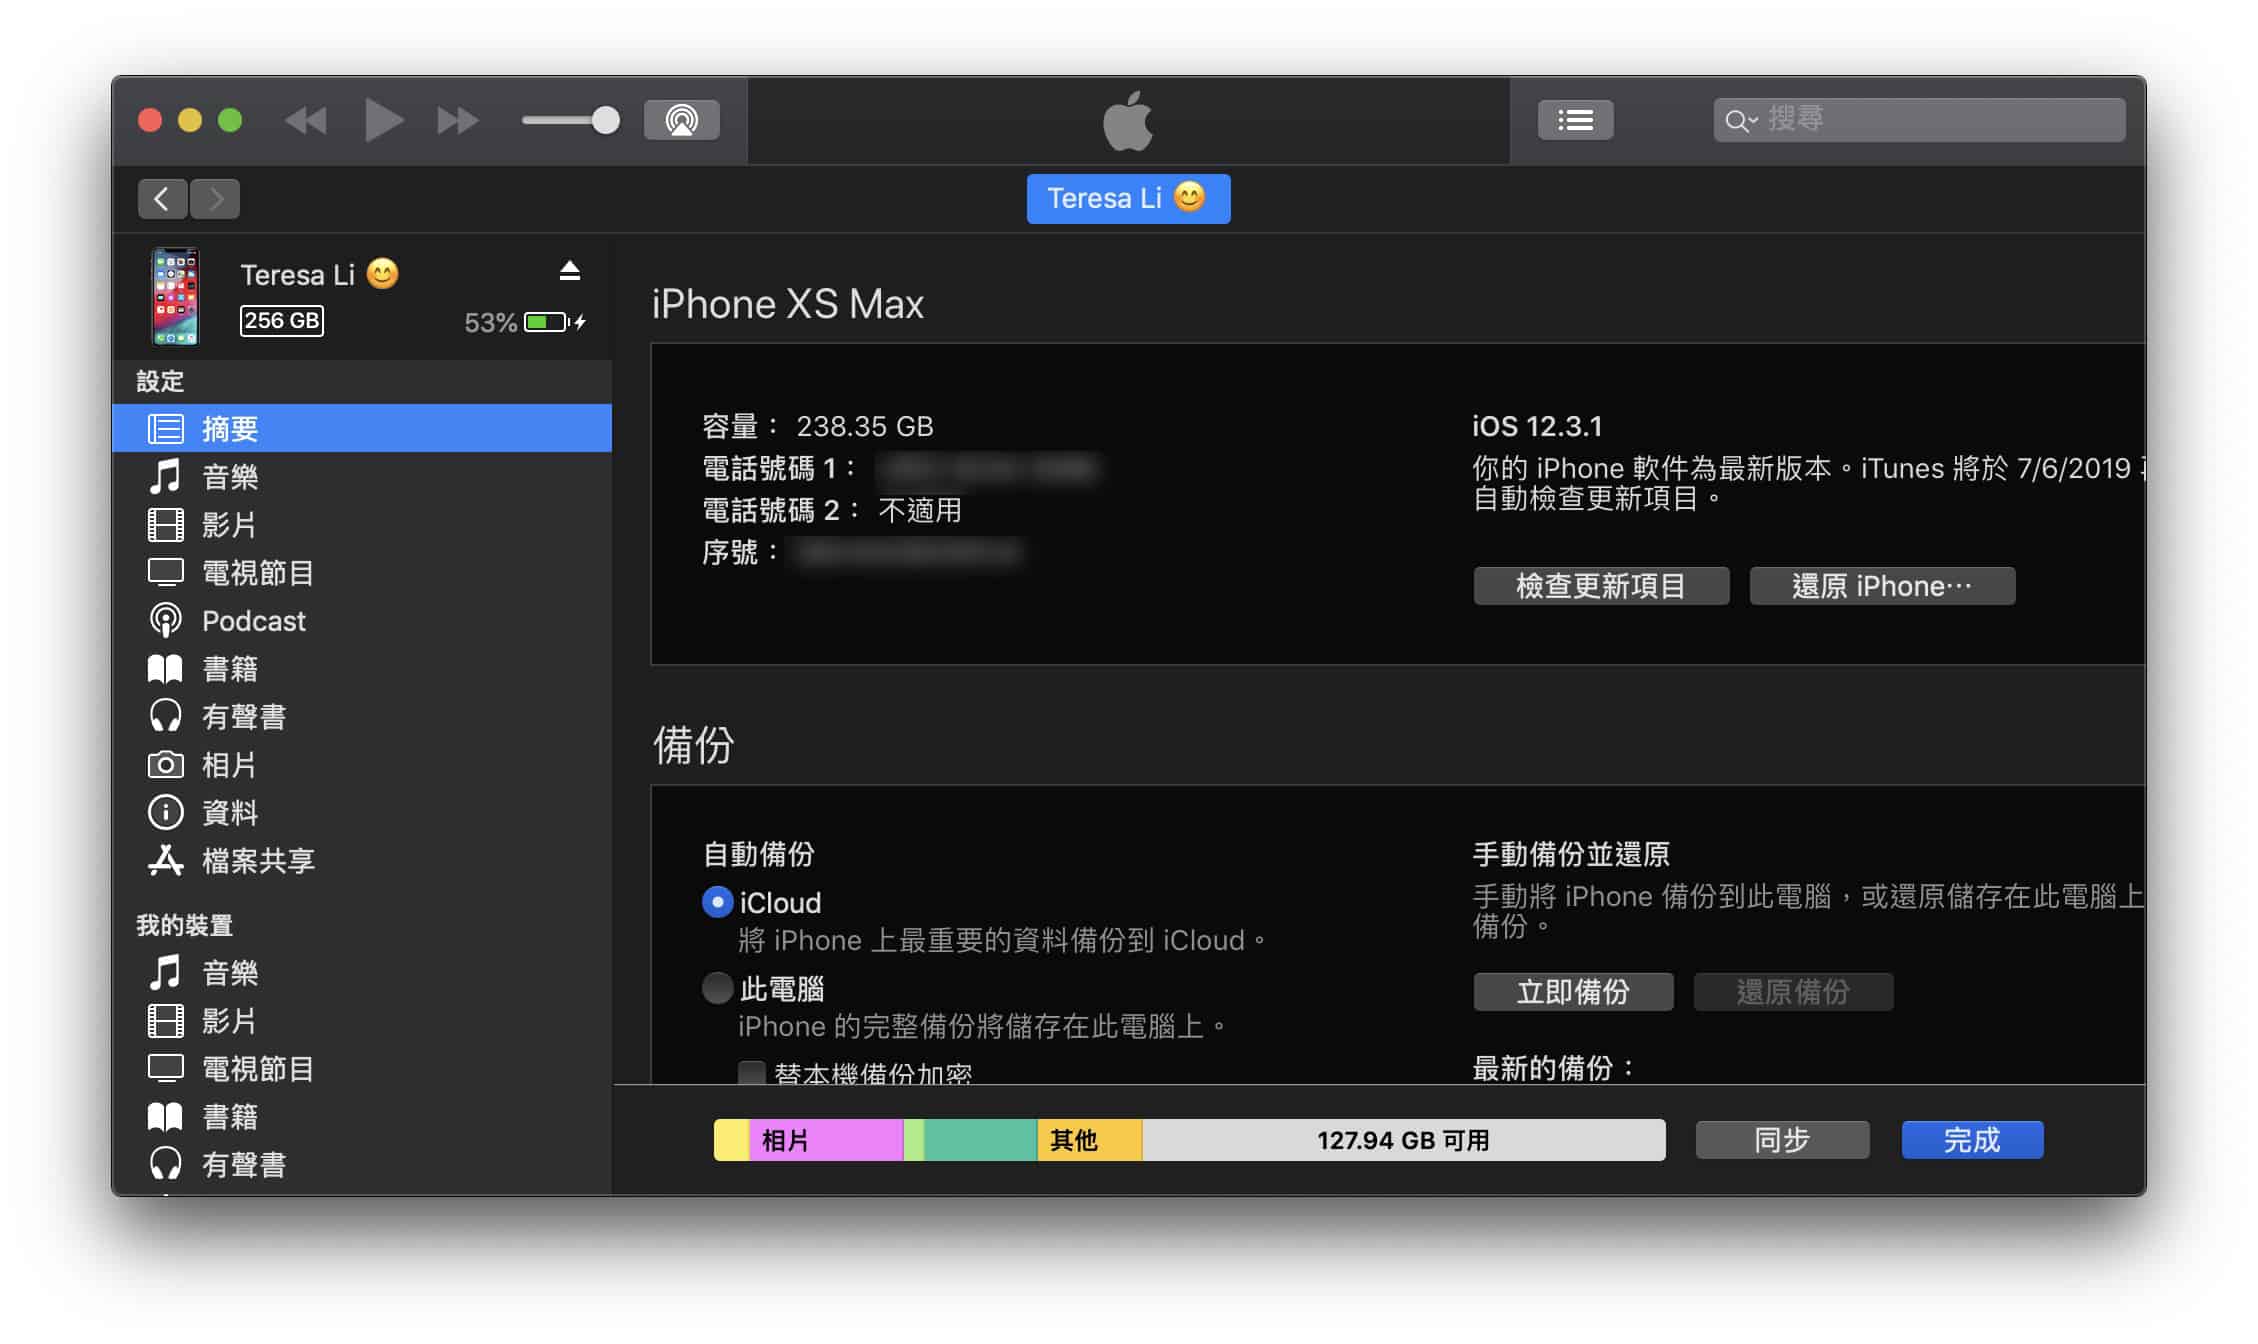
Task: Click the 還原 iPhone… button
Action: (x=1882, y=585)
